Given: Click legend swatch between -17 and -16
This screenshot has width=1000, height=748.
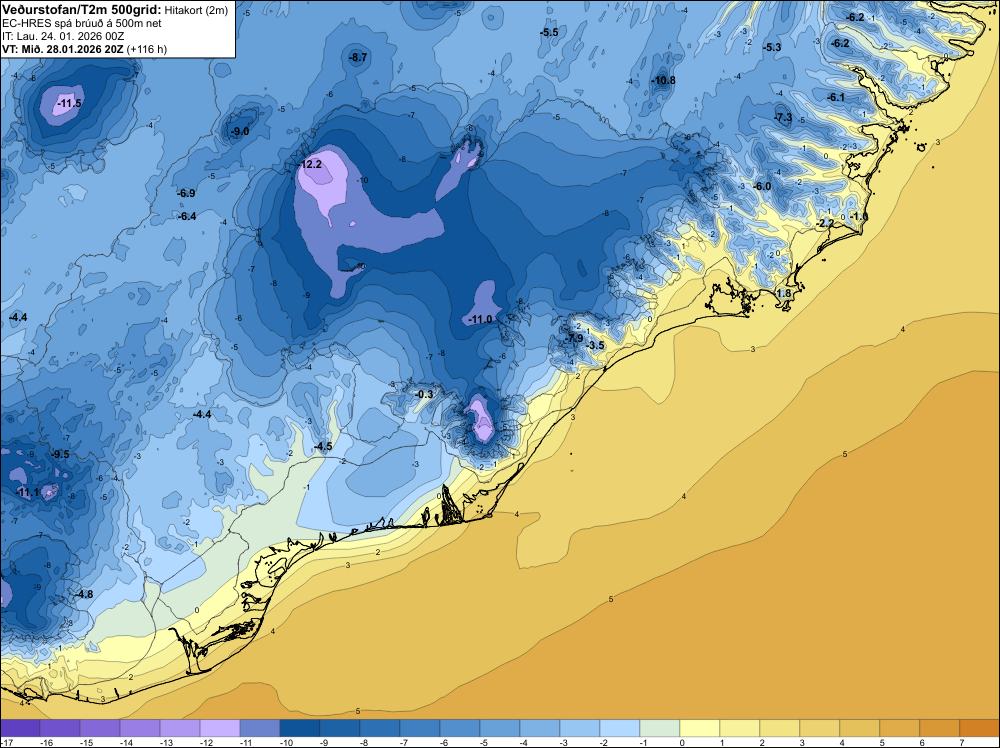Looking at the screenshot, I should click(20, 727).
